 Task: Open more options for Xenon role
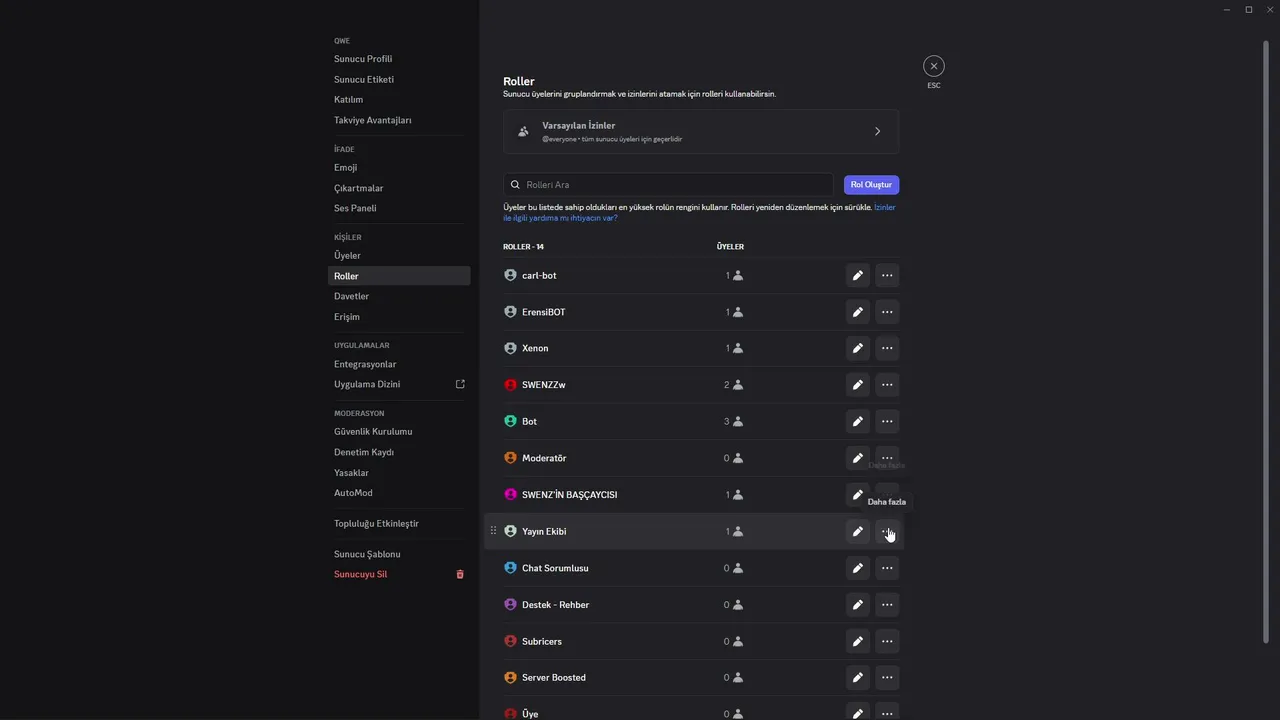click(x=887, y=348)
